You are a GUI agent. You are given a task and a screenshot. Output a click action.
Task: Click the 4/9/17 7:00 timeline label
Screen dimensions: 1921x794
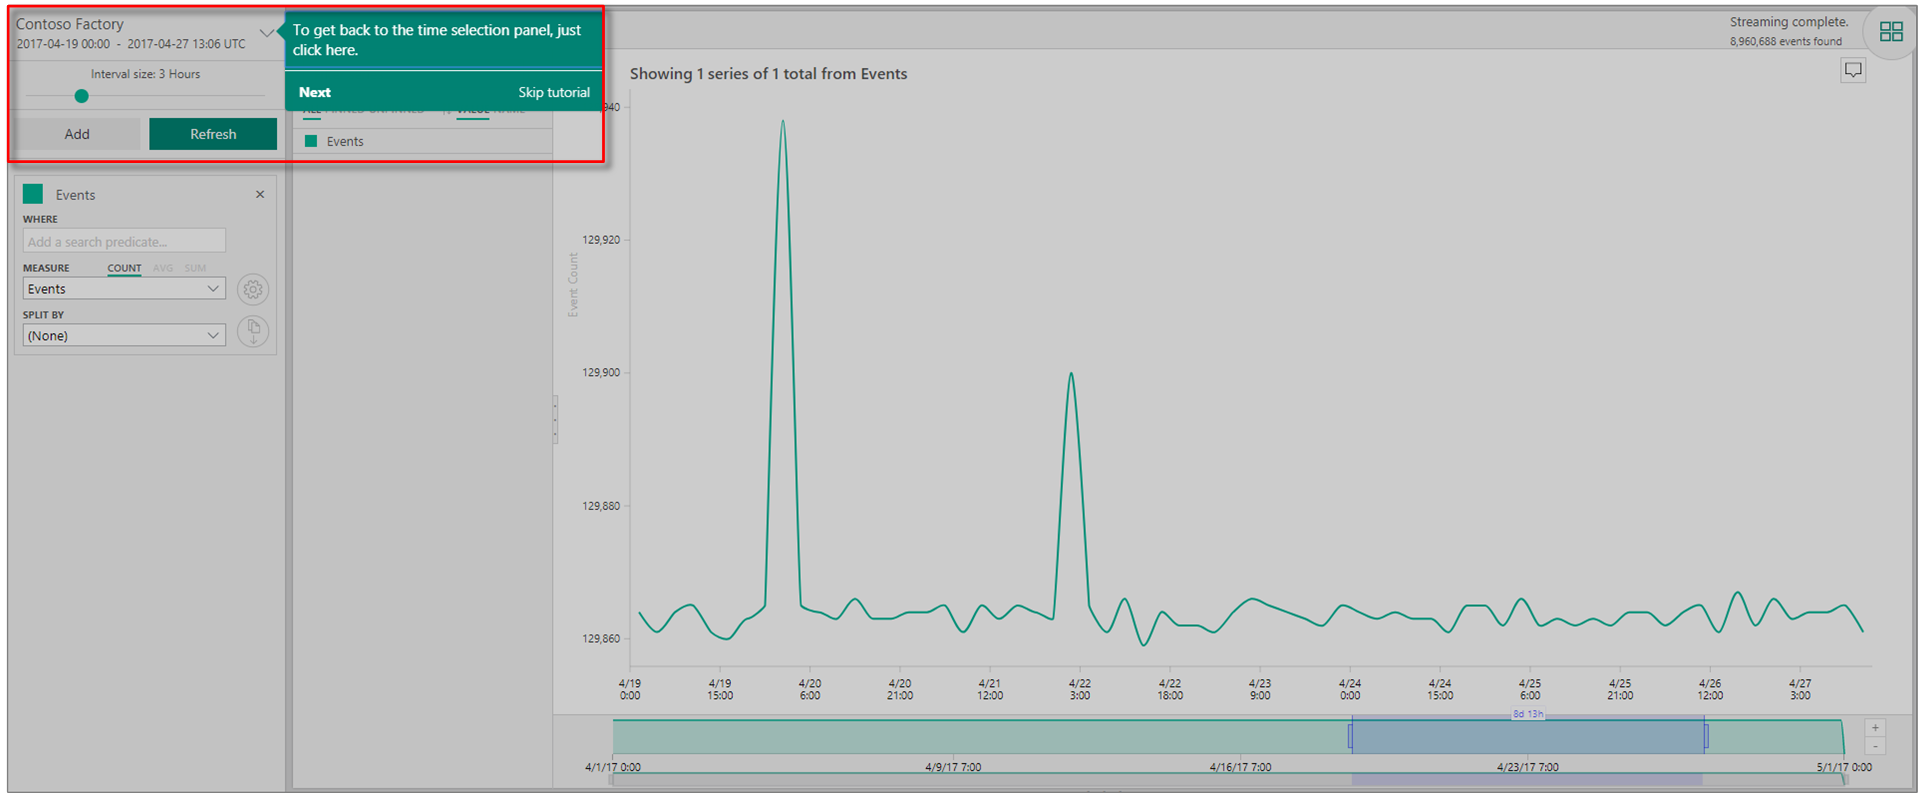coord(953,767)
